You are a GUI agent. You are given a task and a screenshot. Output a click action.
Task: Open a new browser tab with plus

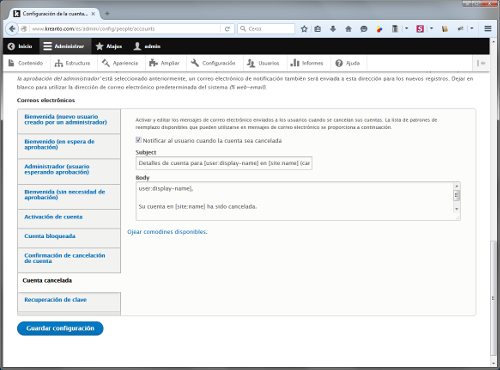click(107, 13)
